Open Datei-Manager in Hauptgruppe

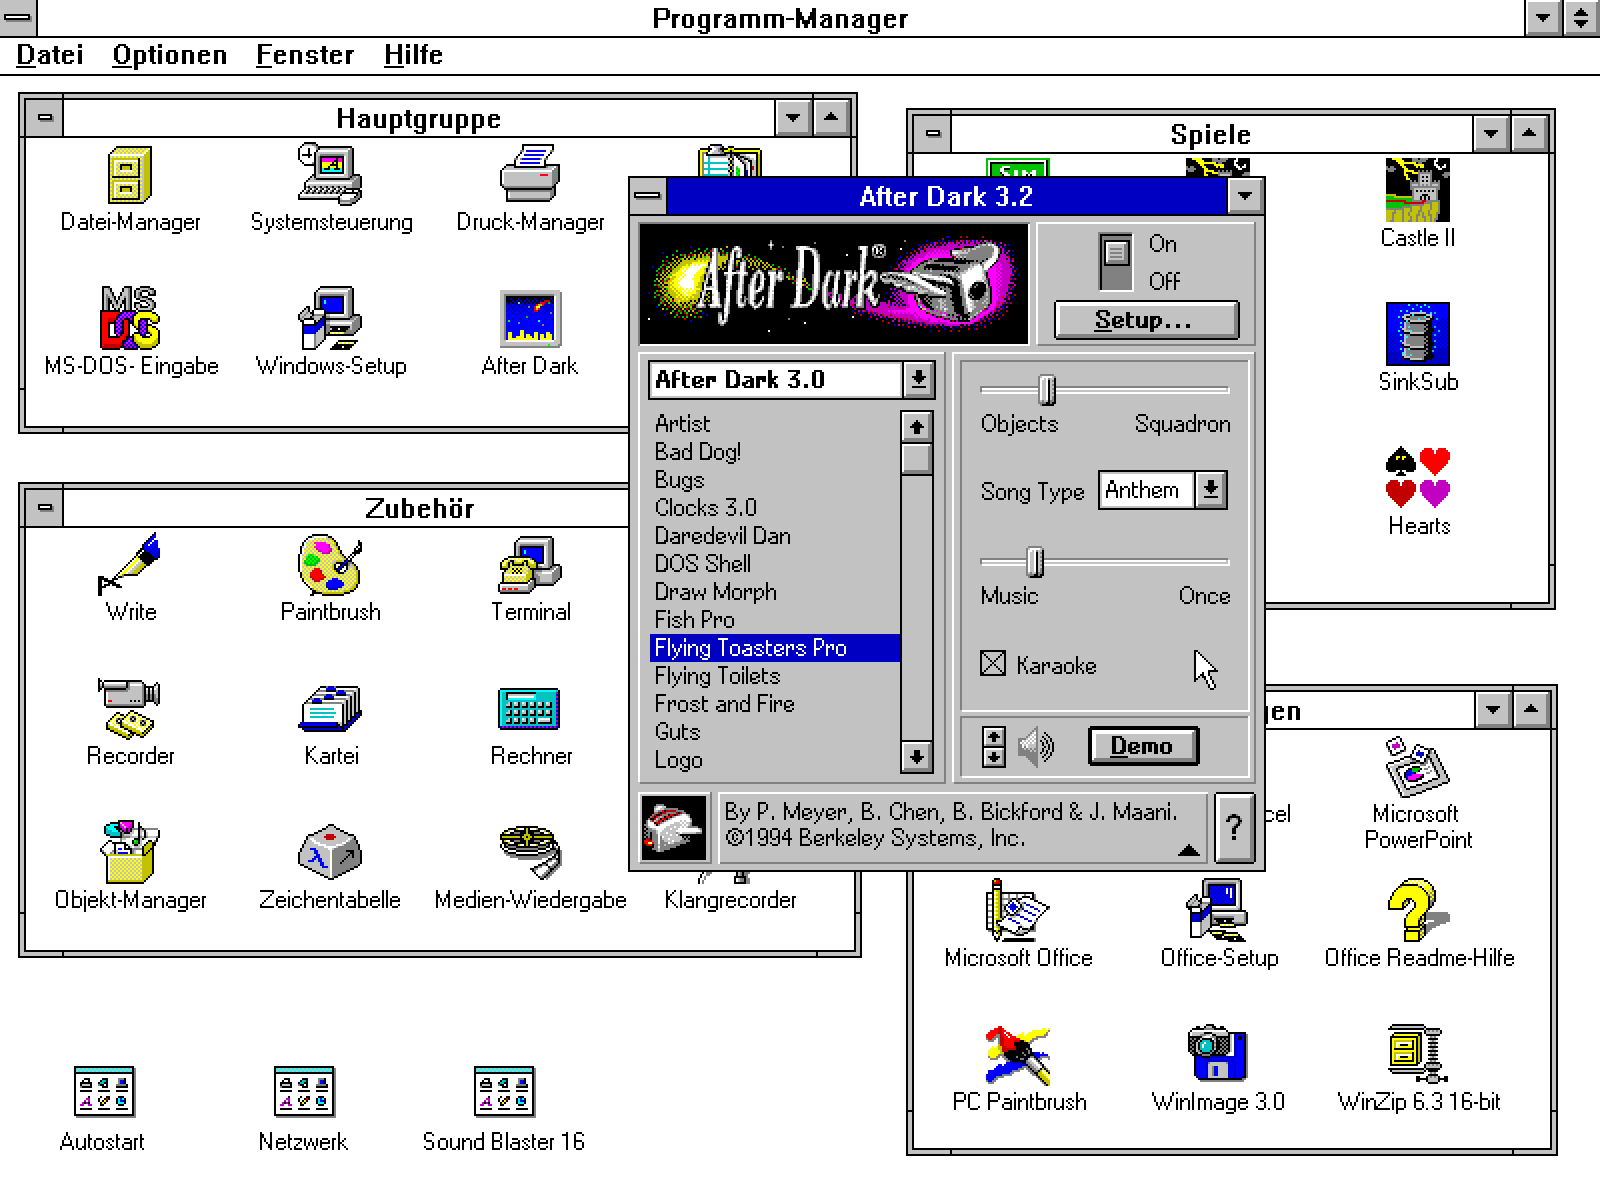coord(130,176)
